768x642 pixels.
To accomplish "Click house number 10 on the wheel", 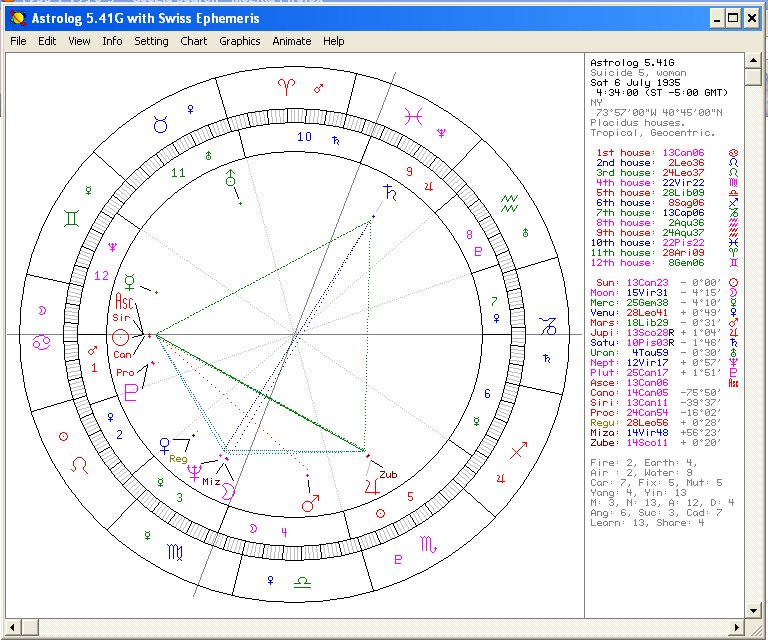I will point(304,137).
